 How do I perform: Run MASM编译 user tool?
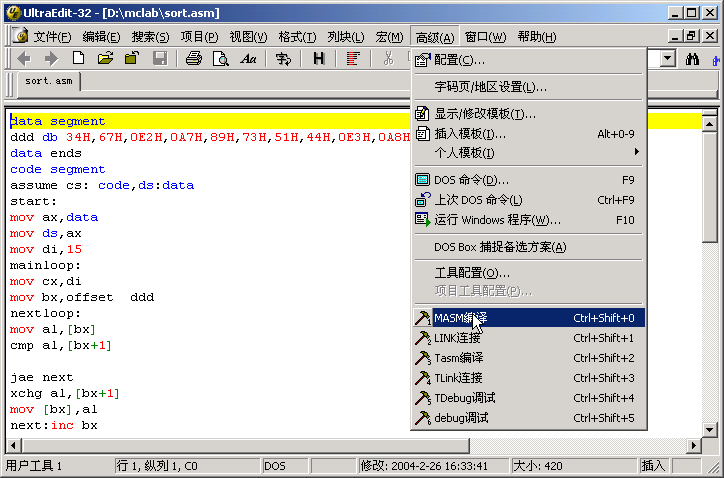point(529,318)
